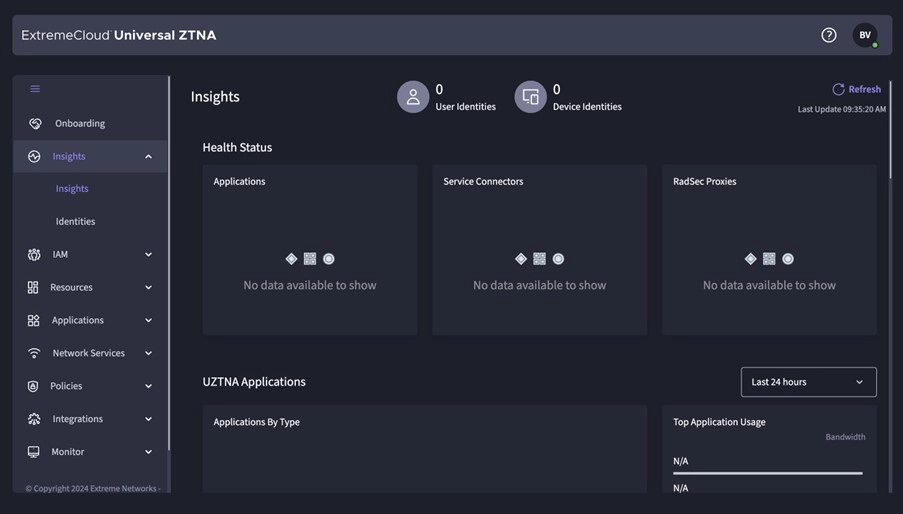Viewport: 903px width, 514px height.
Task: Click the Network Services wifi icon
Action: [34, 354]
